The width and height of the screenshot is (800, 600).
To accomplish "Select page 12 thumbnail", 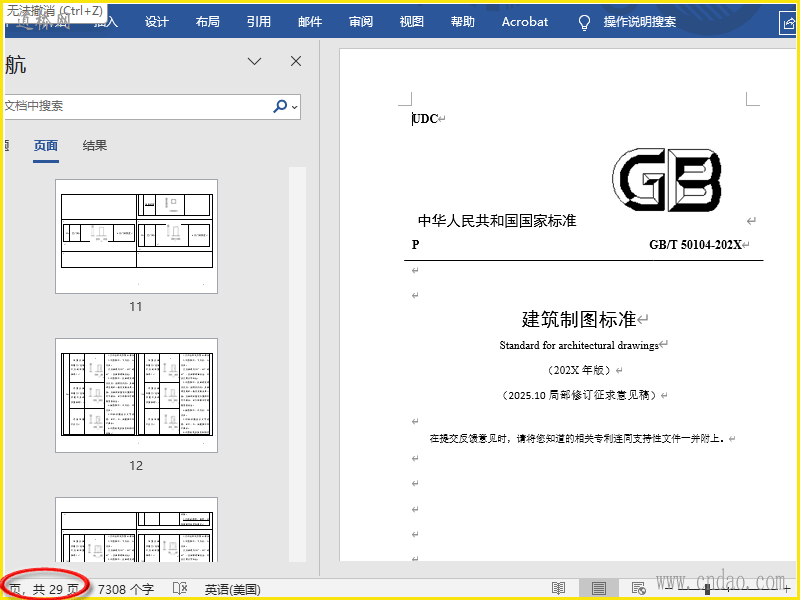I will (136, 395).
